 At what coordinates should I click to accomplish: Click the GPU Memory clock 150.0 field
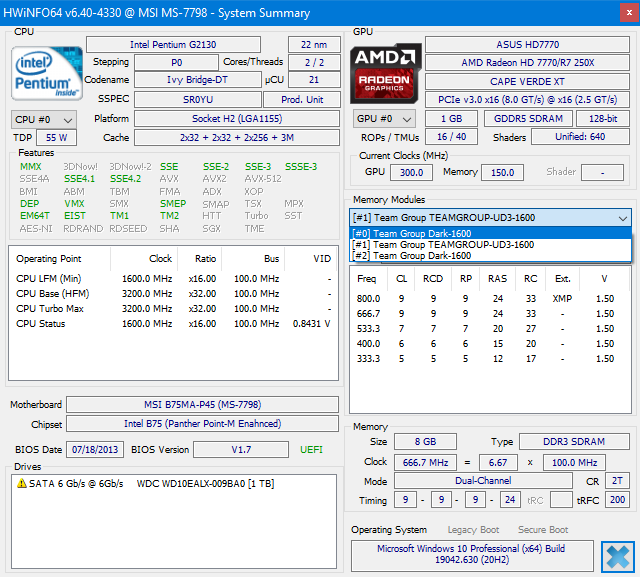[x=502, y=173]
